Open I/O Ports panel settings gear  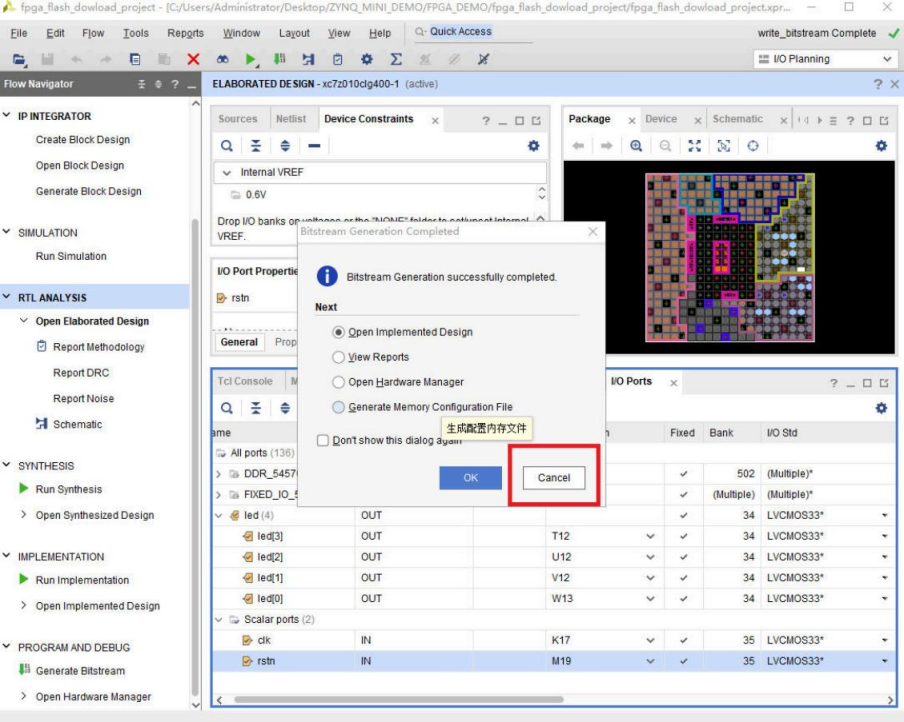[881, 408]
